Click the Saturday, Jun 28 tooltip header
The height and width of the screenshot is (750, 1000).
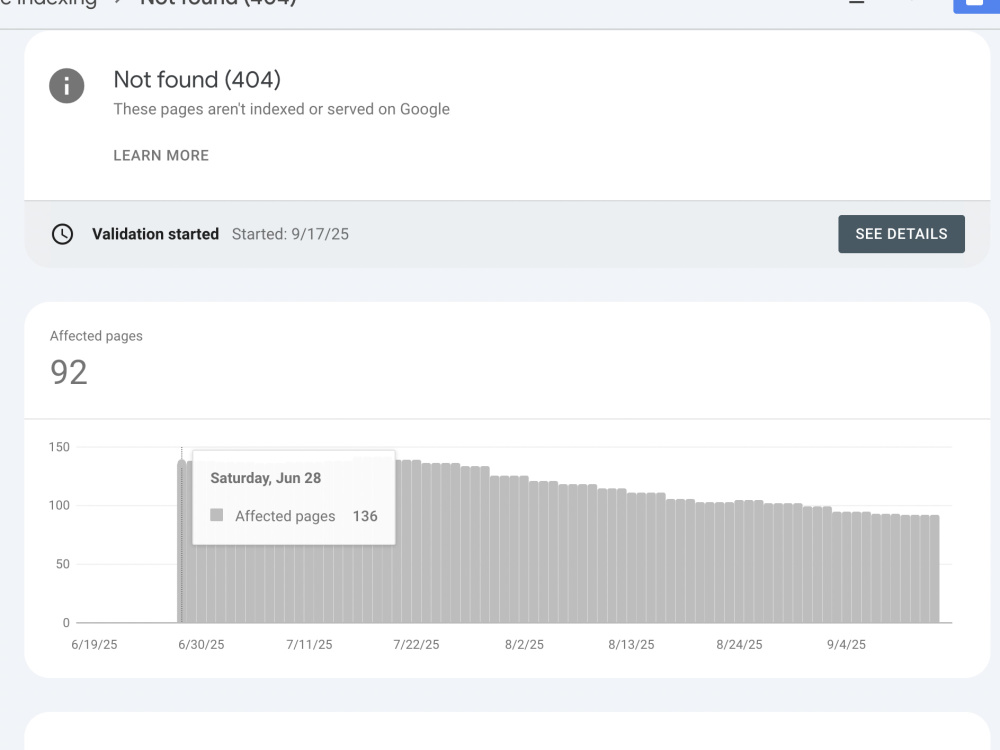click(x=265, y=478)
